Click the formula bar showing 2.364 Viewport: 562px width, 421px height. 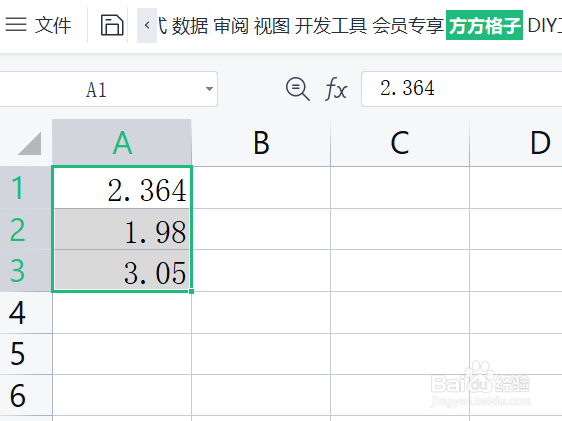click(461, 89)
